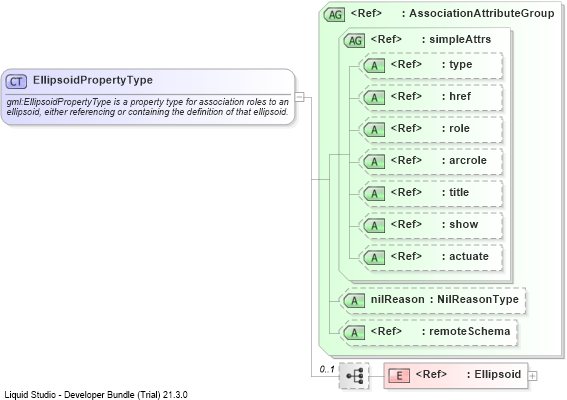Screen dimensions: 567x400
Task: Select the ': role' attribute label
Action: (x=456, y=128)
